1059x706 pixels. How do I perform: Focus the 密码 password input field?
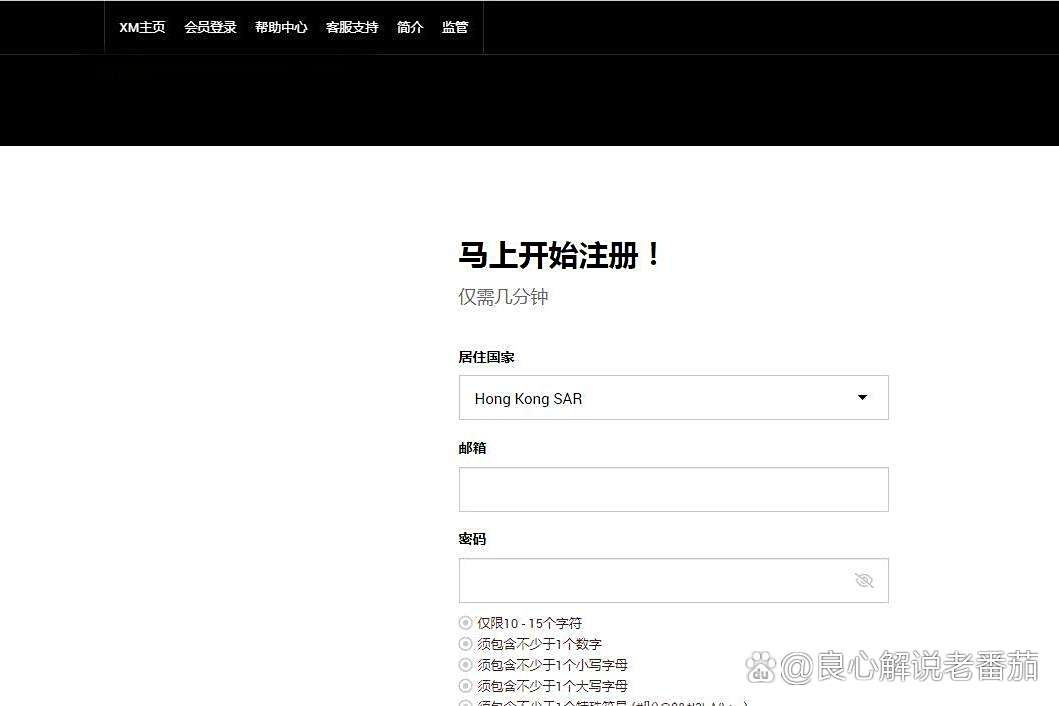[673, 580]
